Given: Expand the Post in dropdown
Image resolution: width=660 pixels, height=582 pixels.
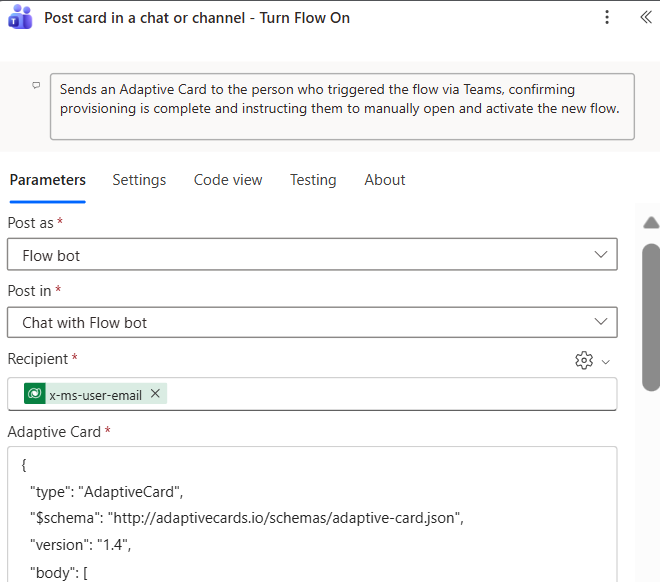Looking at the screenshot, I should click(600, 322).
